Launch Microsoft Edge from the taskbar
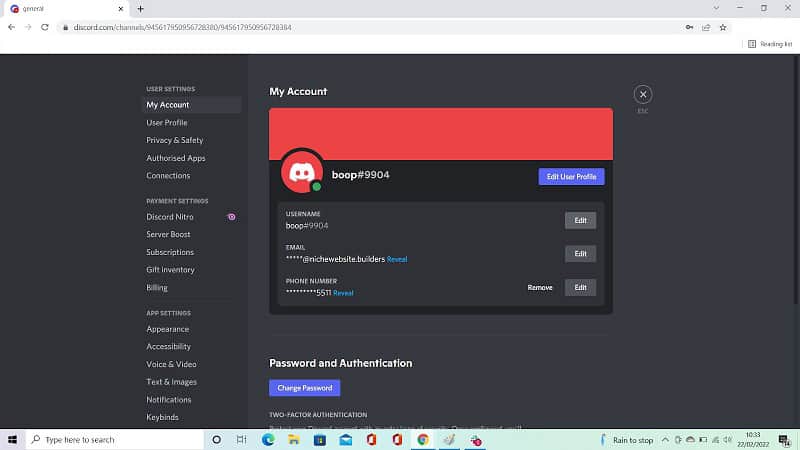Screen dimensions: 800x450 (268, 439)
